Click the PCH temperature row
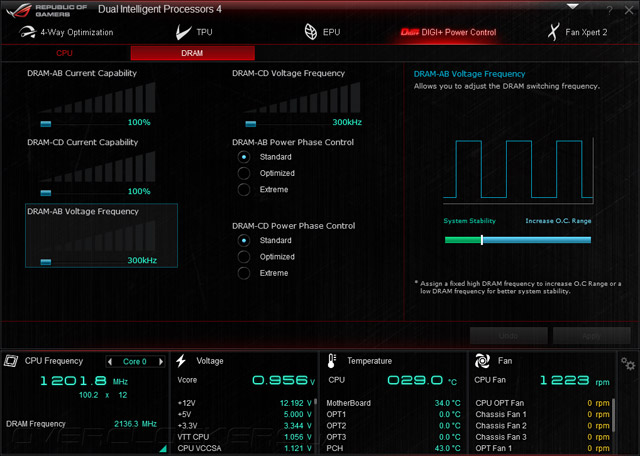The image size is (640, 456). click(x=393, y=448)
